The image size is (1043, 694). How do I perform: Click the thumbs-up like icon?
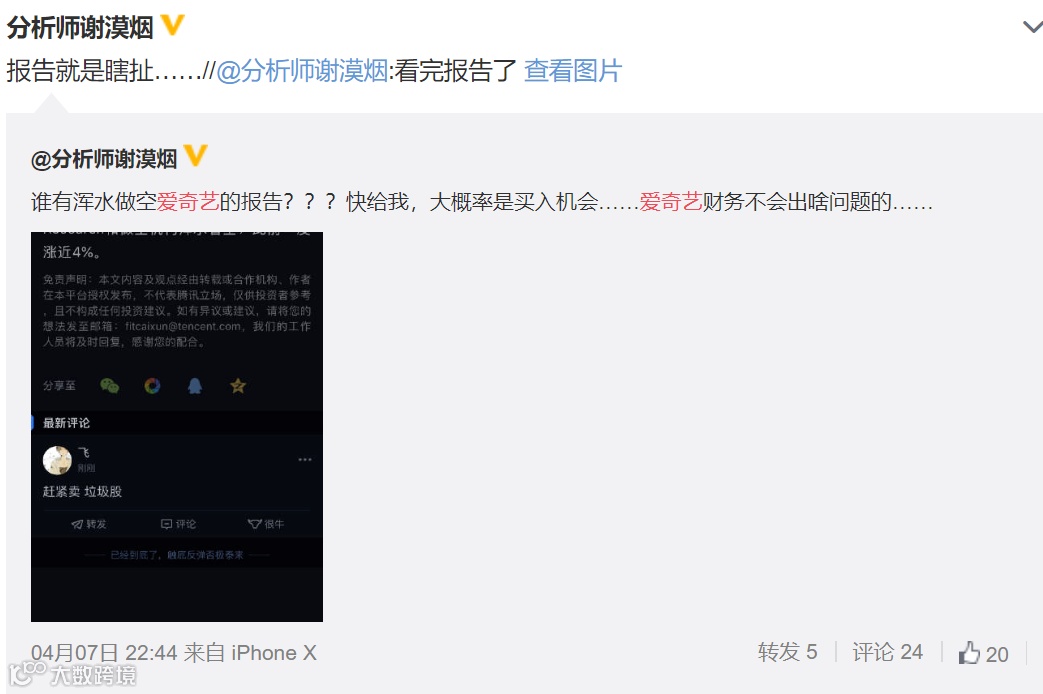pyautogui.click(x=969, y=653)
